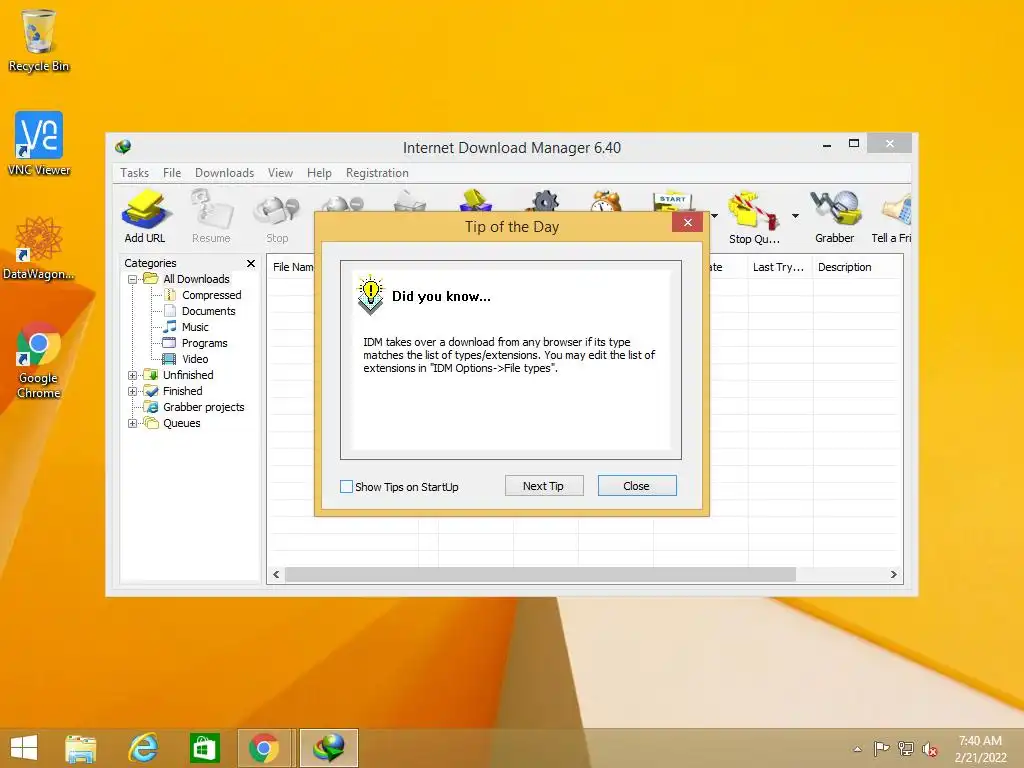Click the Add URL toolbar icon

[145, 216]
